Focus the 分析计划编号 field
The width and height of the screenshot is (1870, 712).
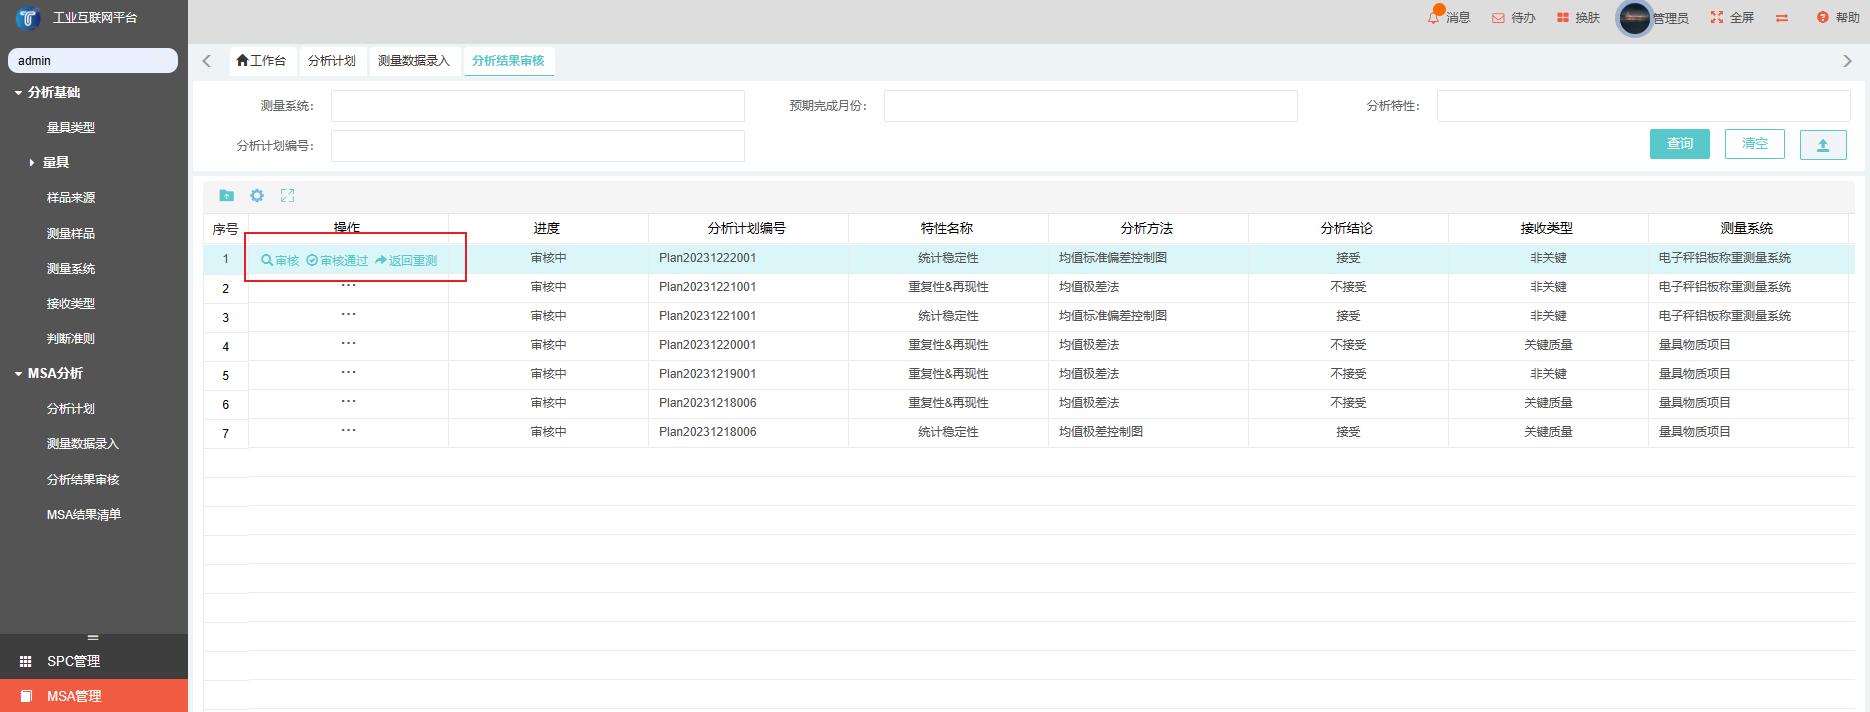click(538, 146)
